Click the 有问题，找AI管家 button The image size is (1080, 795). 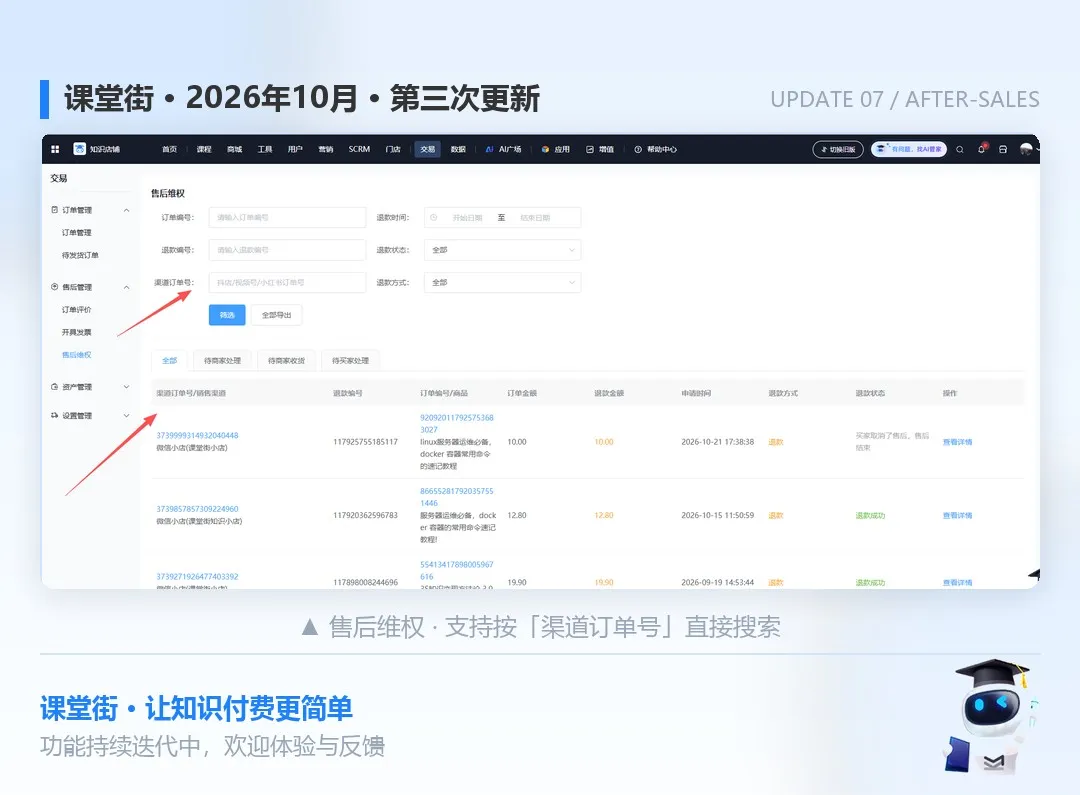pos(909,149)
